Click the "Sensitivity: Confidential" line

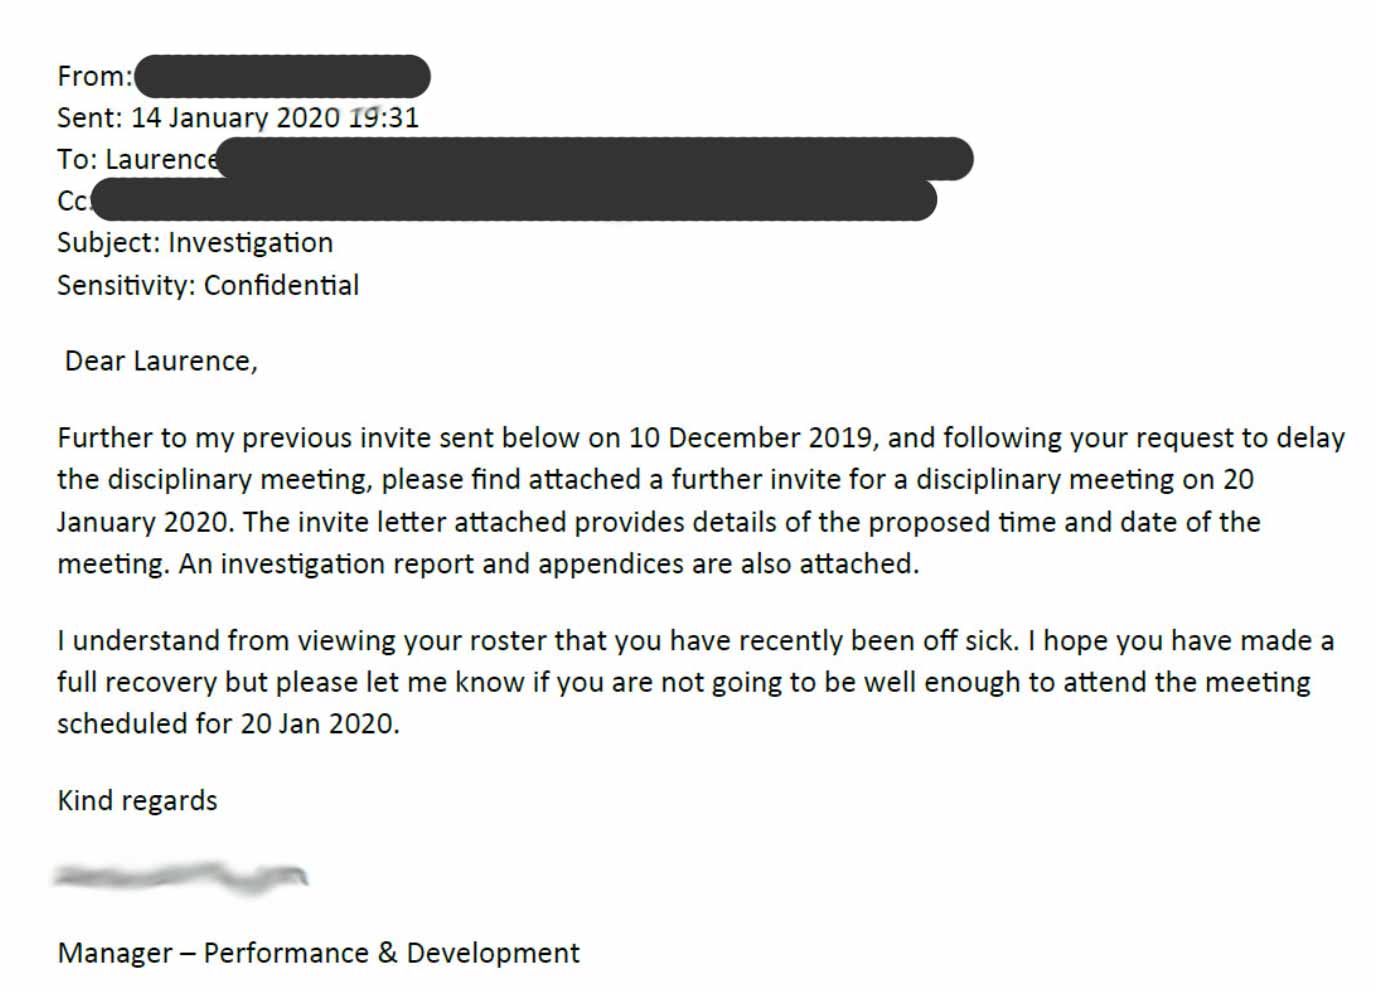(x=207, y=285)
